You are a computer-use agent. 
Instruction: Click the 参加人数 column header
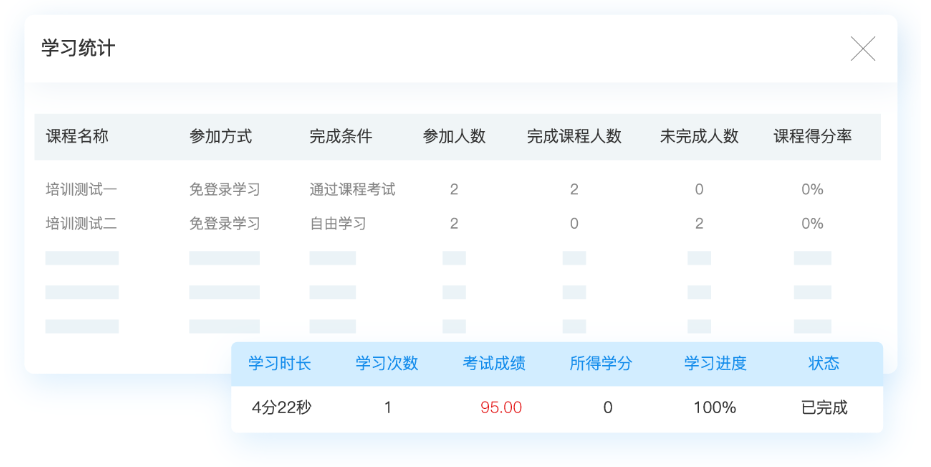tap(454, 136)
